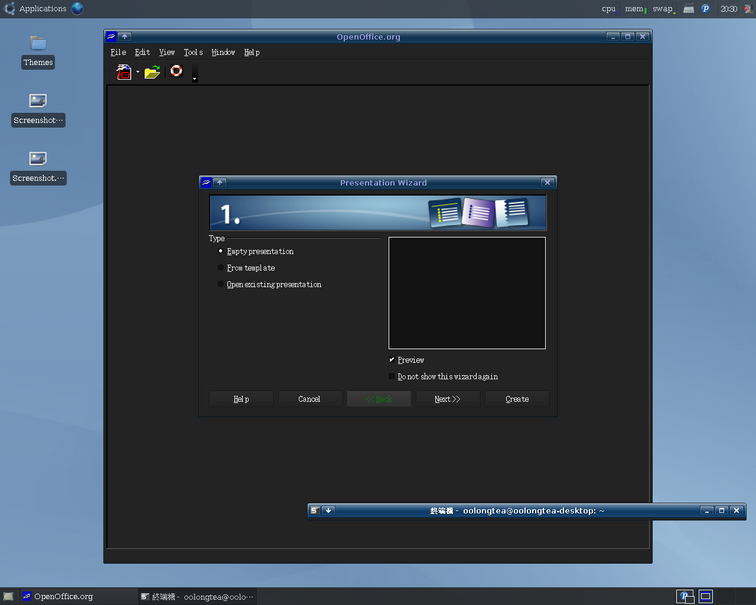Click the terminal window's title bar menu icon

(315, 511)
